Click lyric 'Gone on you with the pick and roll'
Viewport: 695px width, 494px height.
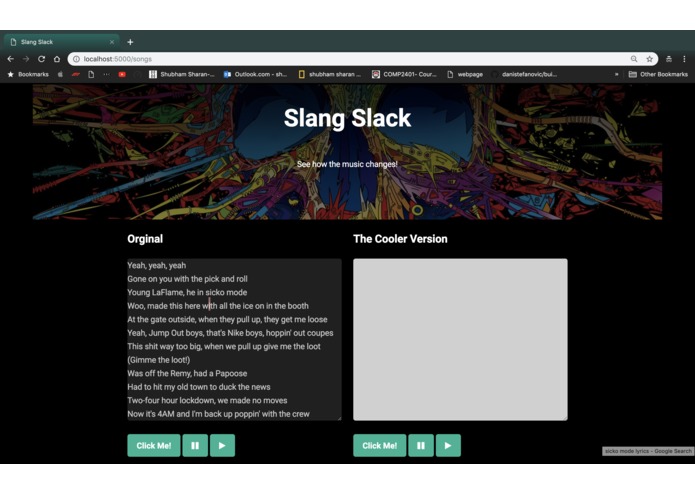[x=187, y=279]
